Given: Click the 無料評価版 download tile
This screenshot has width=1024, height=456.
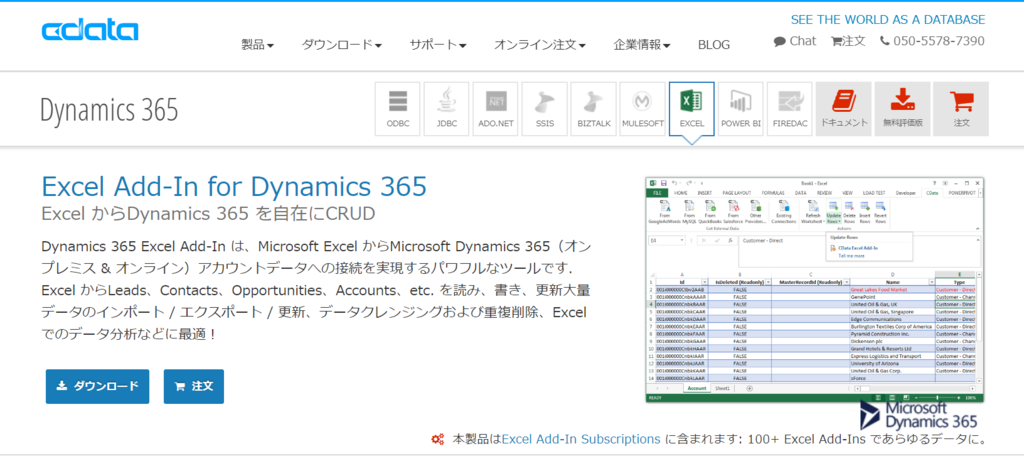Looking at the screenshot, I should (903, 108).
